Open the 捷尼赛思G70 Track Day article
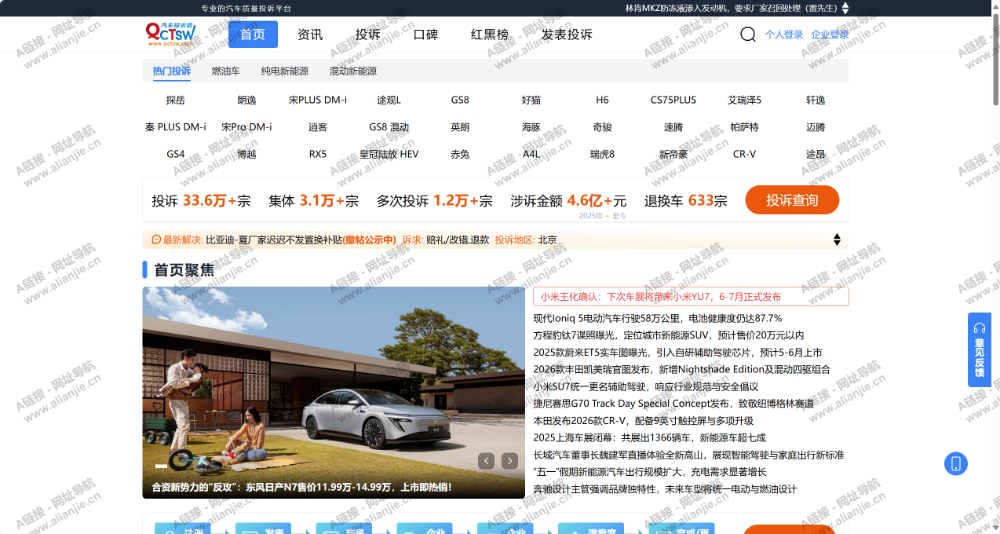1000x534 pixels. click(673, 404)
